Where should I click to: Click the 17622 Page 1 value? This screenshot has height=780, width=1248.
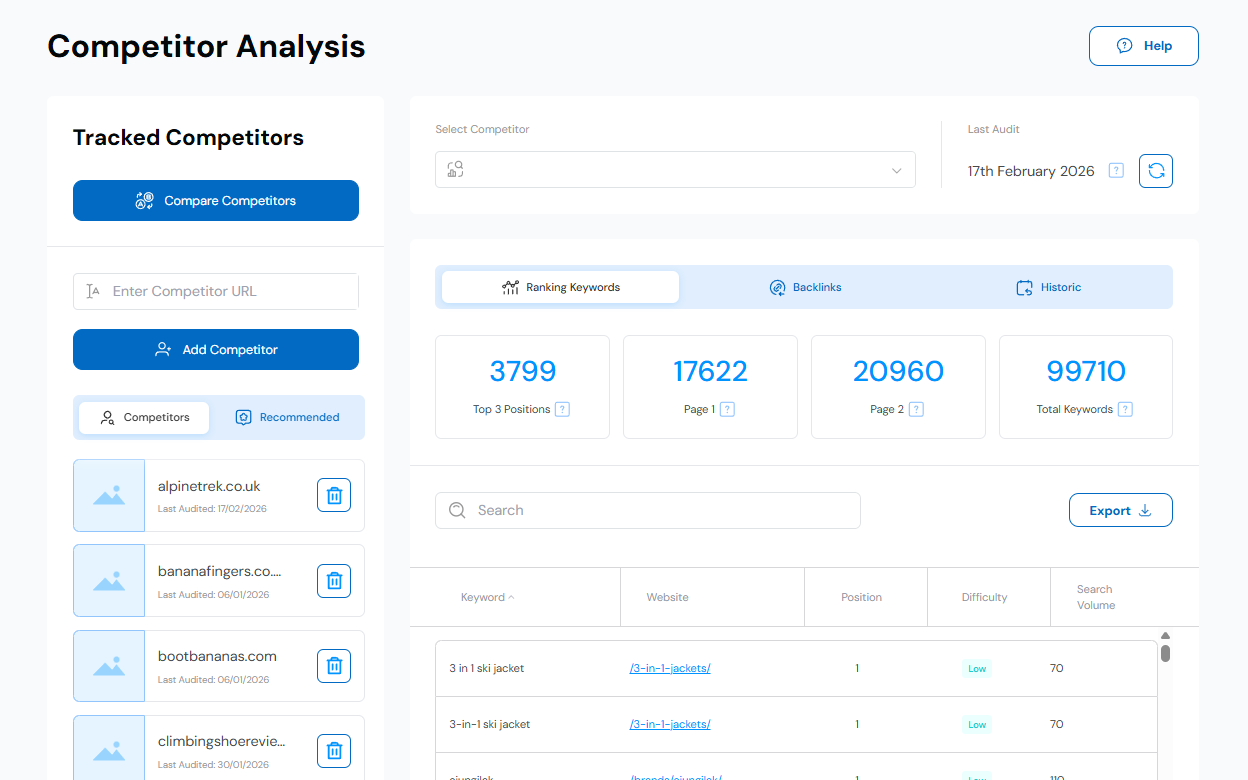(x=710, y=371)
